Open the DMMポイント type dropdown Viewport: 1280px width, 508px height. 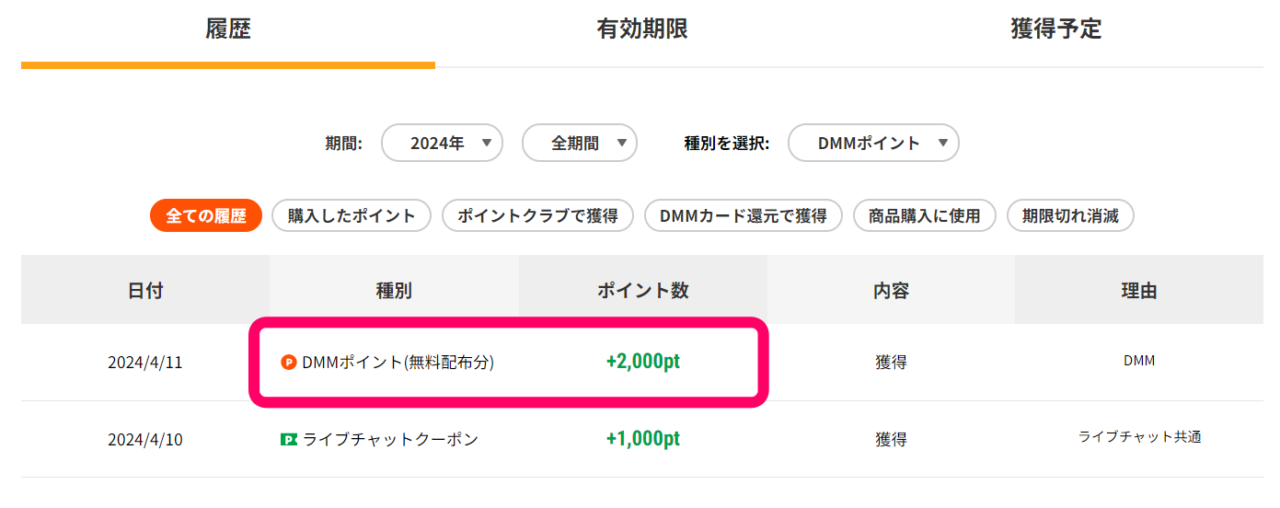point(873,143)
